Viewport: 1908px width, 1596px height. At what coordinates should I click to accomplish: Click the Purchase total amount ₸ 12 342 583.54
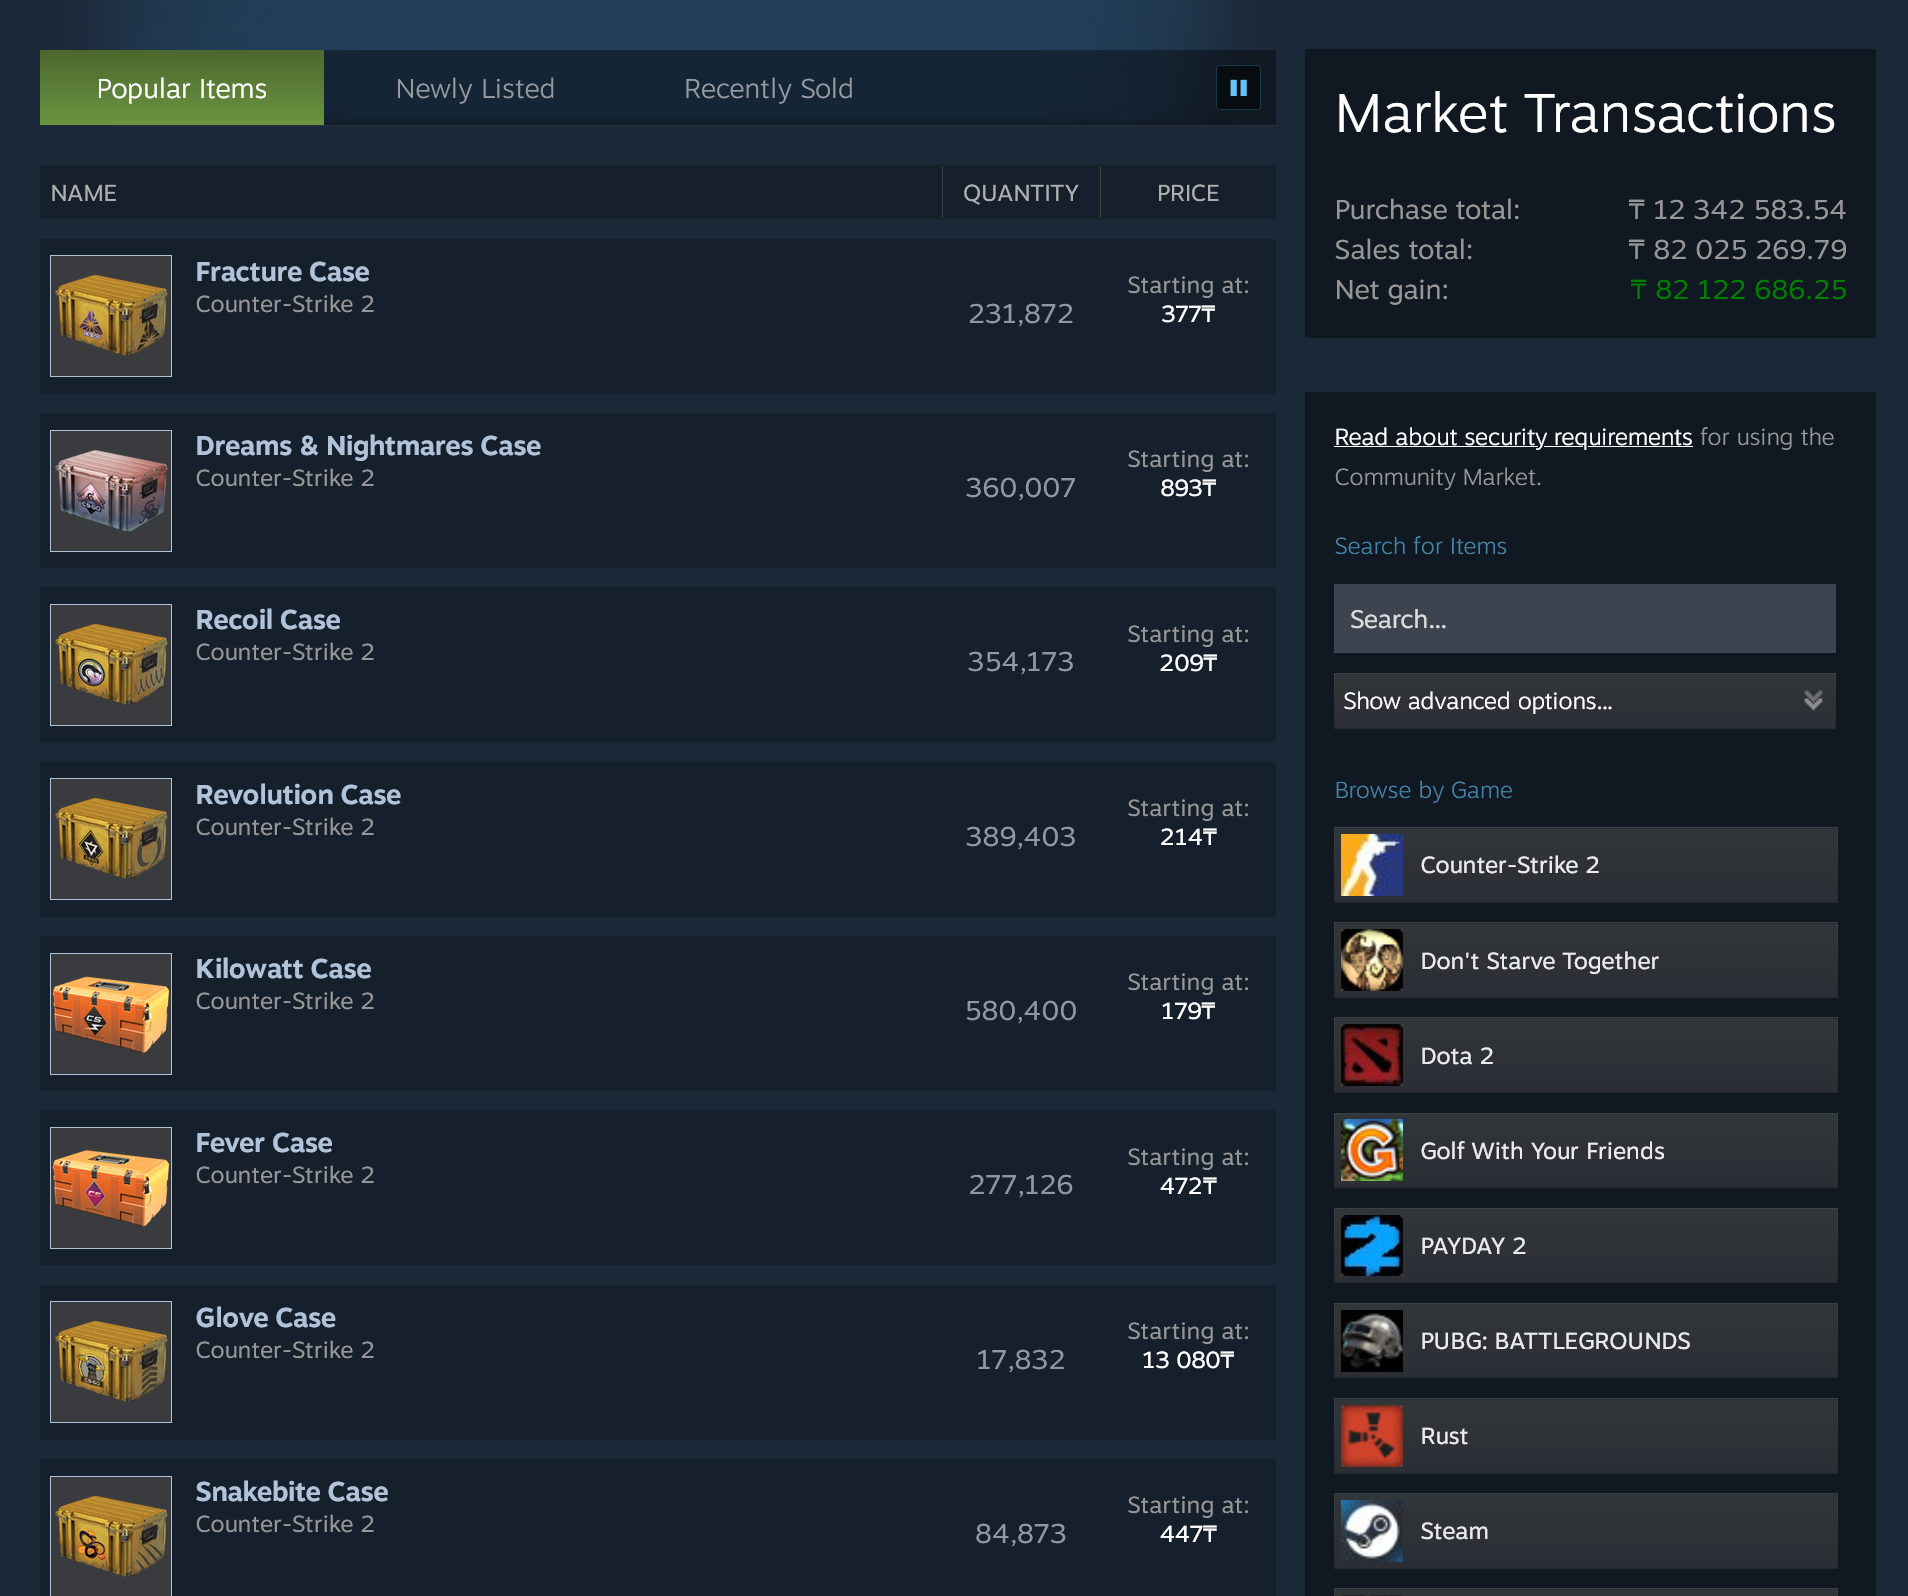[1737, 210]
